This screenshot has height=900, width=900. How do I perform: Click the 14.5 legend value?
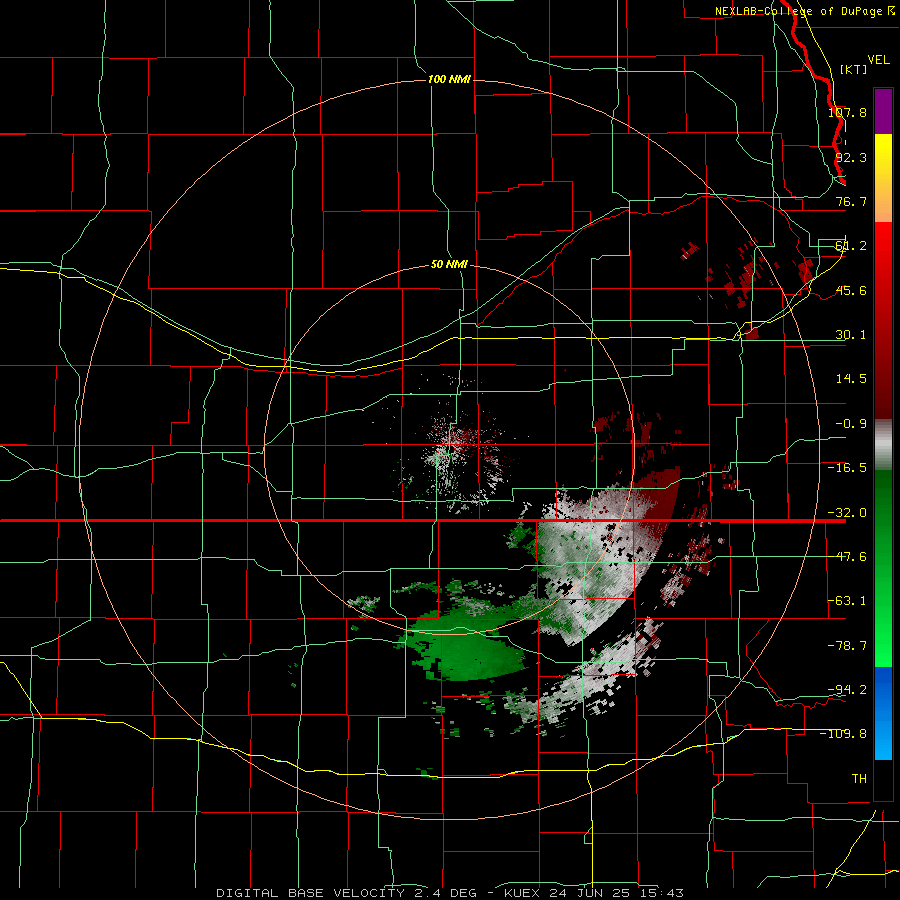coord(851,379)
